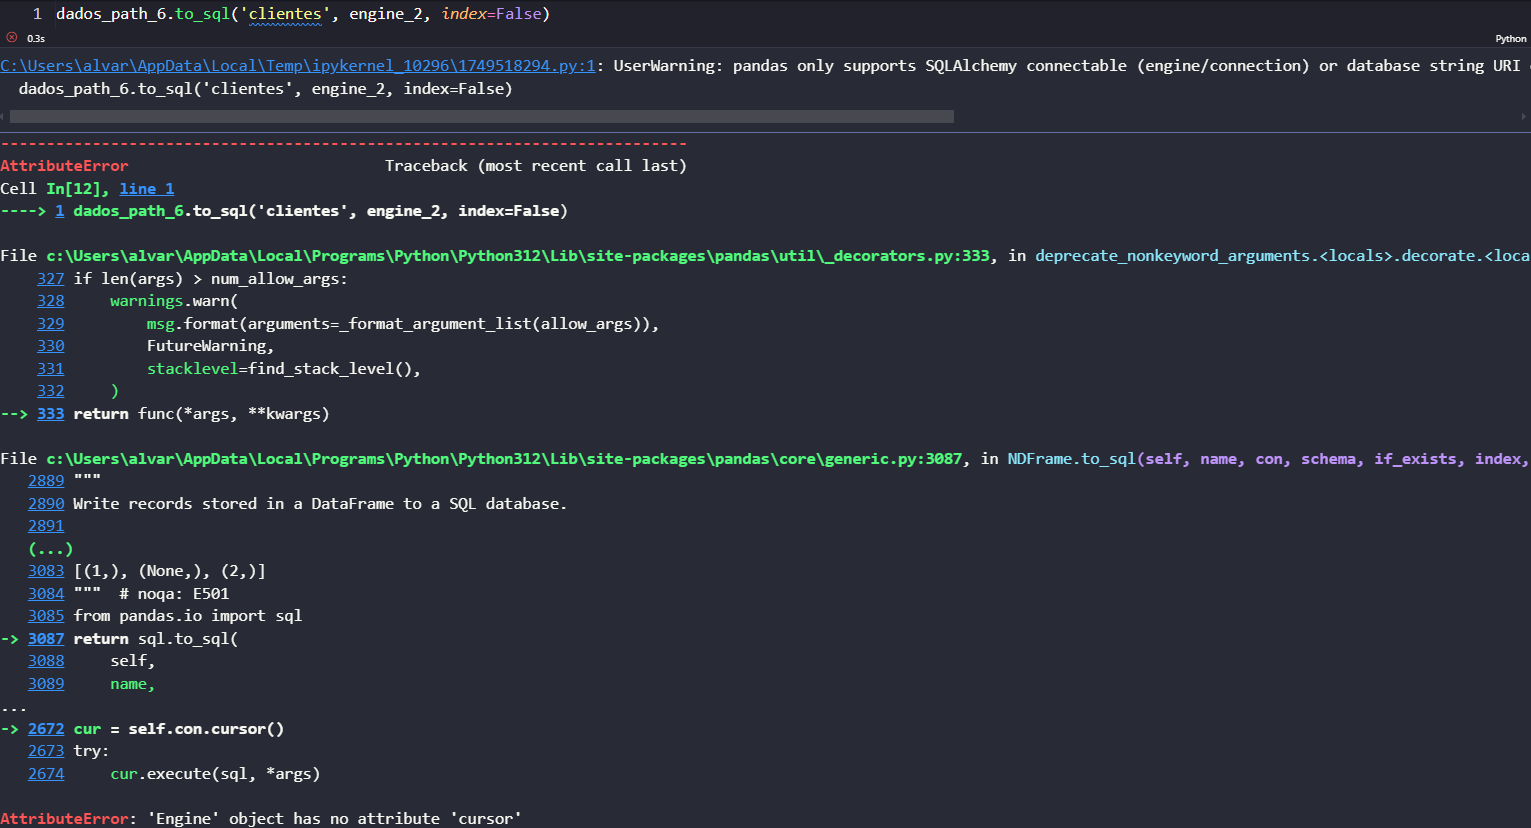Click the generic.py:3087 file path text
The height and width of the screenshot is (828, 1531).
504,459
